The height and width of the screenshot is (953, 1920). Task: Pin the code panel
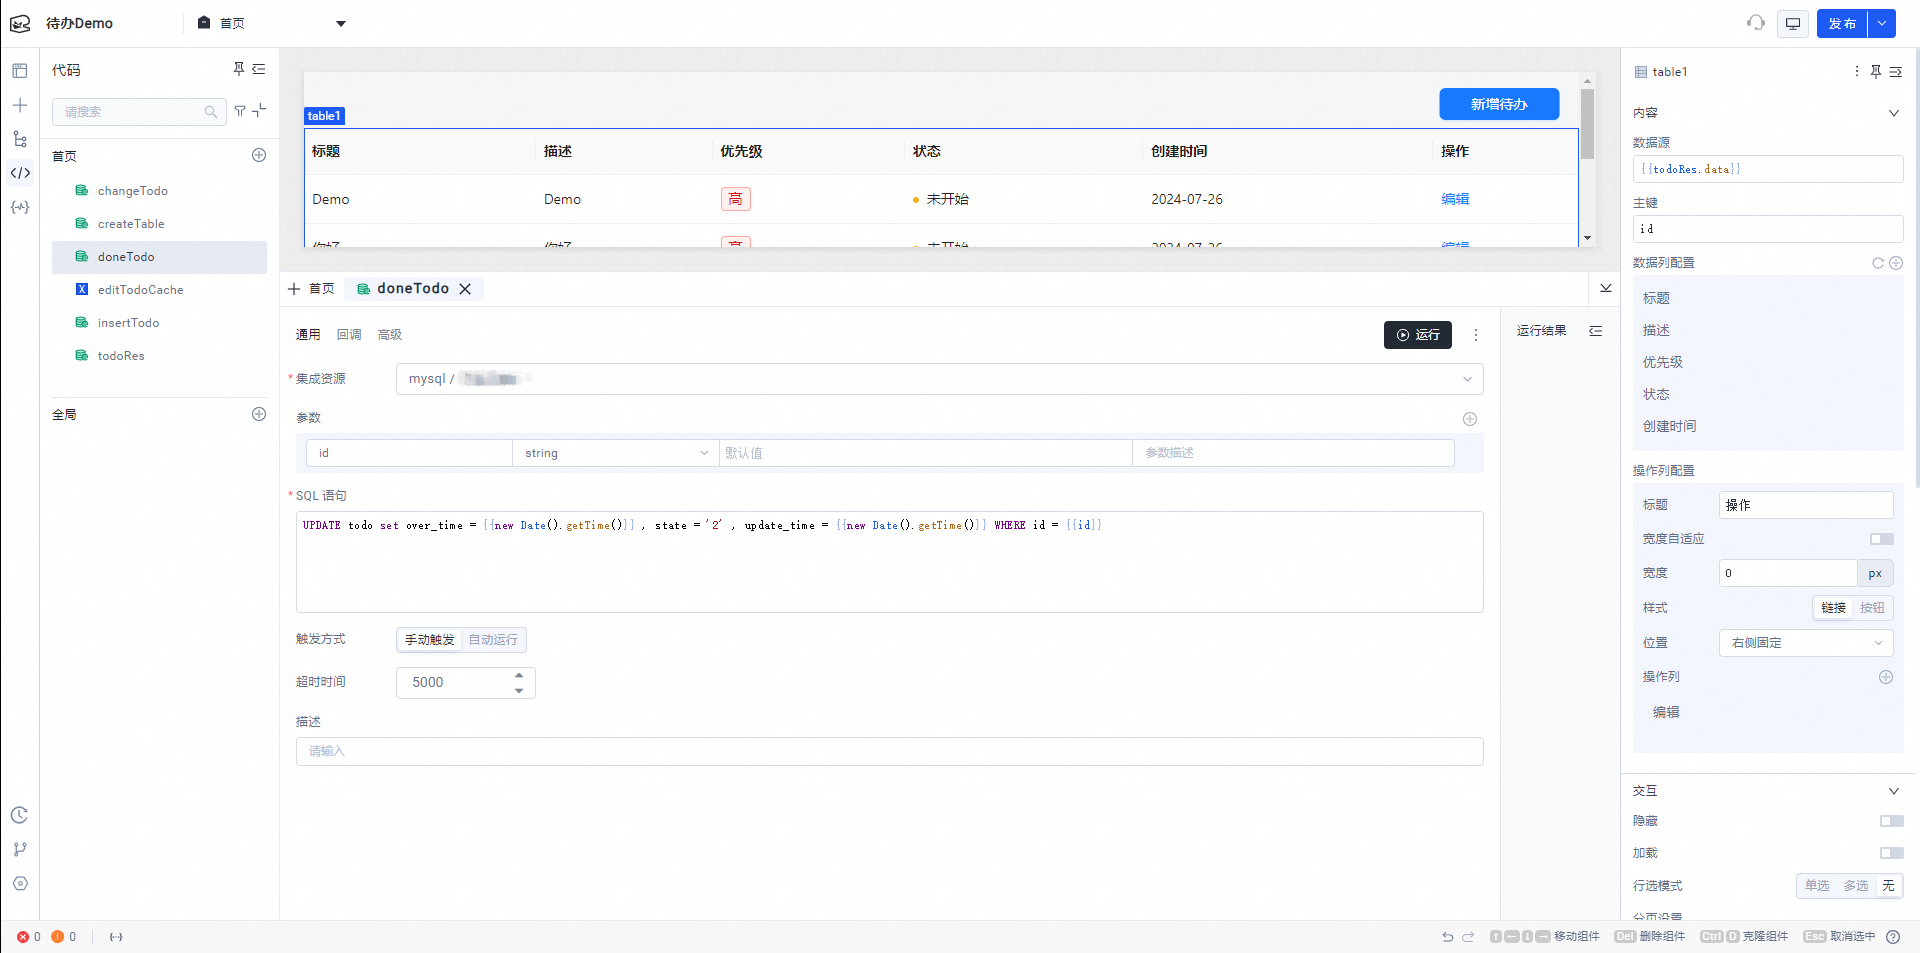click(x=239, y=69)
